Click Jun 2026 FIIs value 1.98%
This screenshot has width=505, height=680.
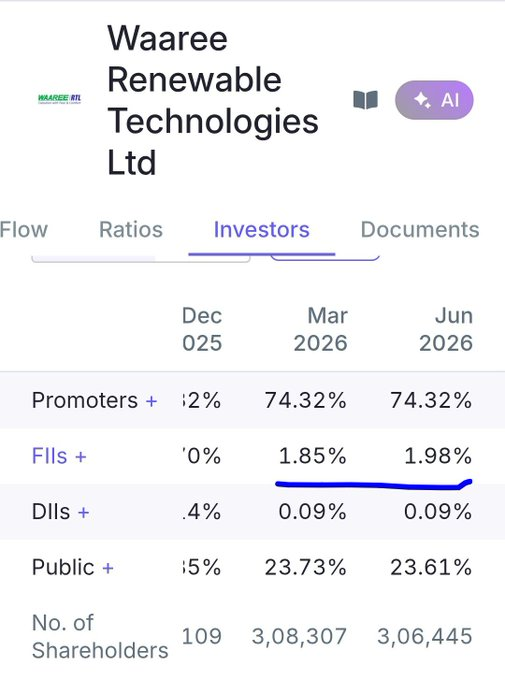(x=438, y=456)
